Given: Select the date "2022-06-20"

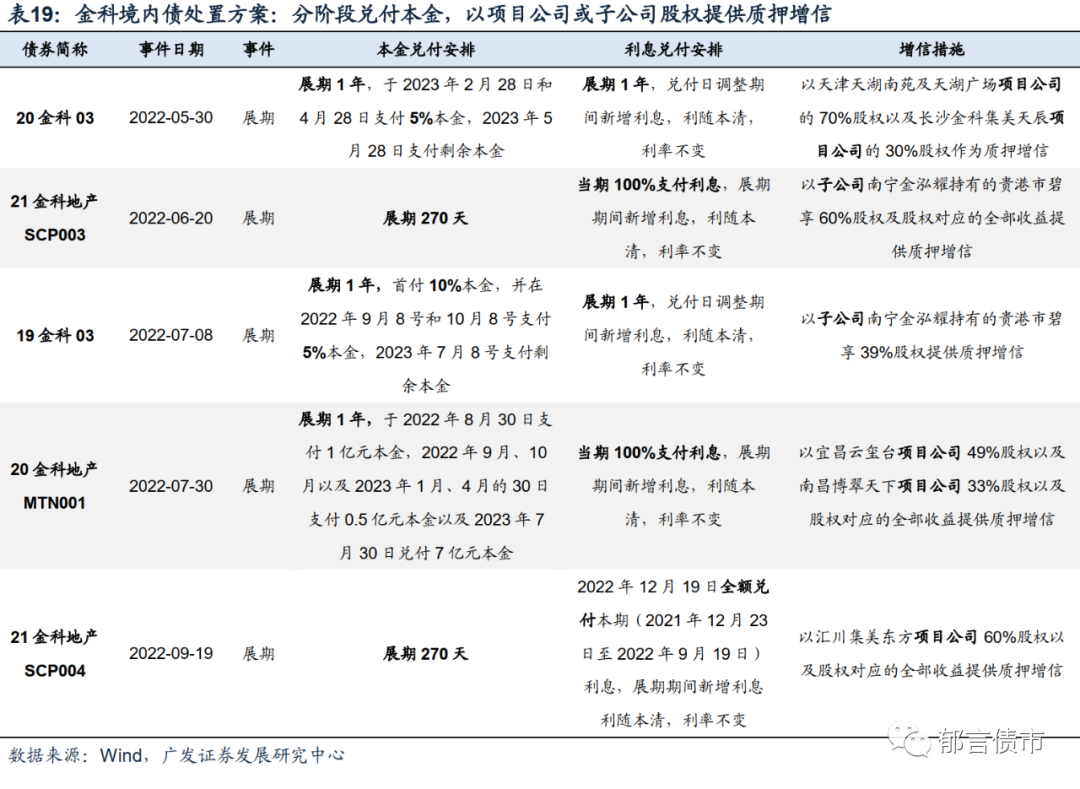Looking at the screenshot, I should click(x=171, y=218).
